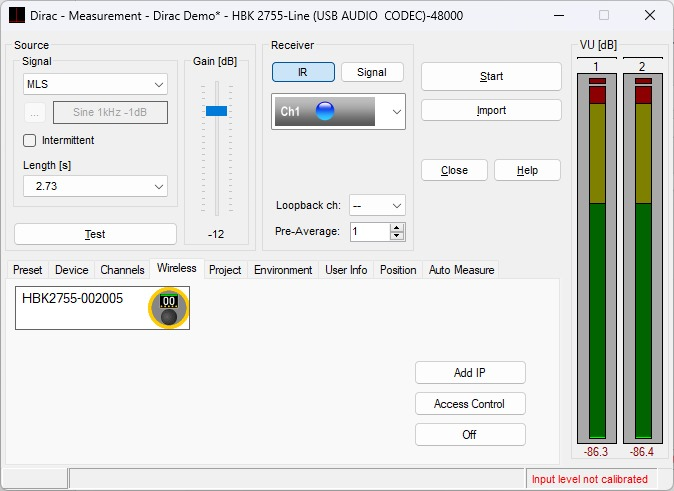This screenshot has width=674, height=491.
Task: Switch to the User Info tab
Action: pos(346,270)
